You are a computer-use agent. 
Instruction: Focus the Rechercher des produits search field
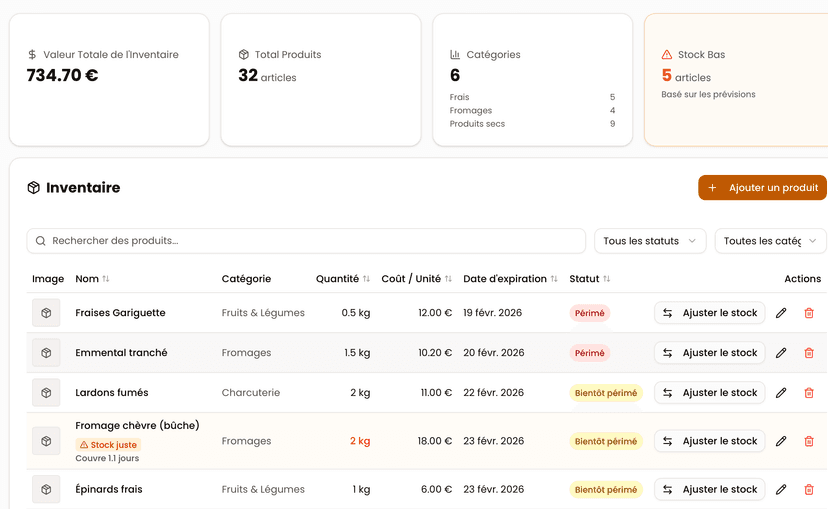point(306,241)
